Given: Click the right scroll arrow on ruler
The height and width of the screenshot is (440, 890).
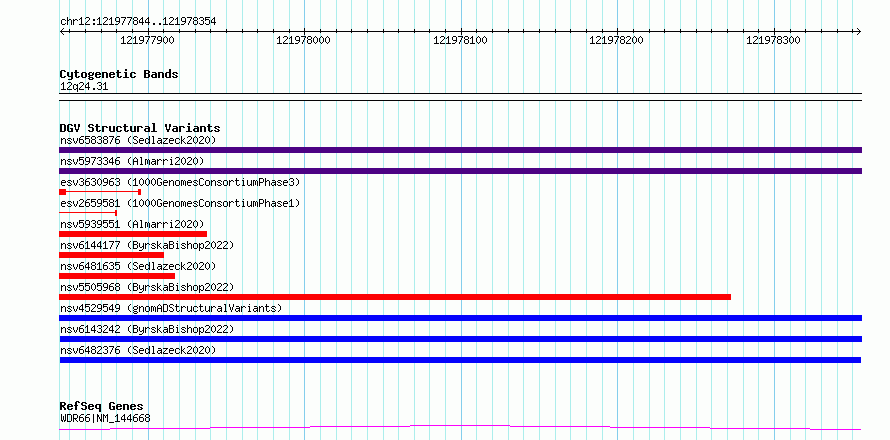Looking at the screenshot, I should [858, 31].
